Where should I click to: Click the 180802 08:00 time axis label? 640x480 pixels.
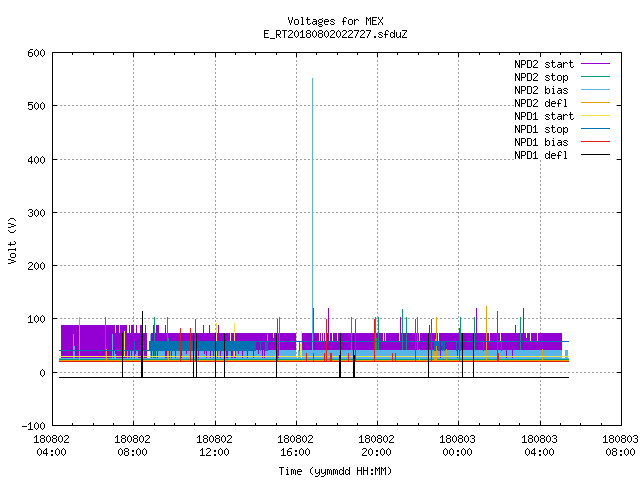(132, 445)
